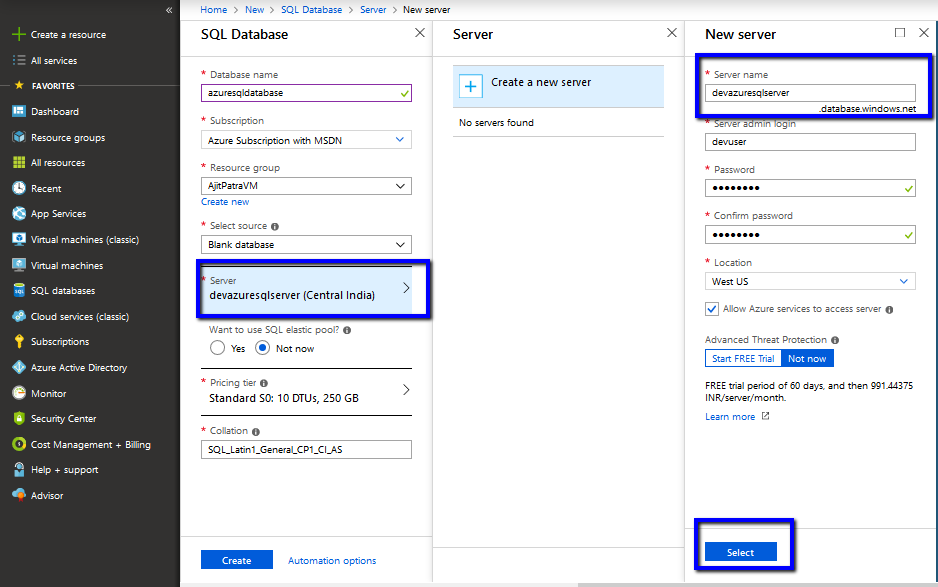Open Dashboard from the sidebar icon
This screenshot has width=938, height=587.
pyautogui.click(x=18, y=111)
